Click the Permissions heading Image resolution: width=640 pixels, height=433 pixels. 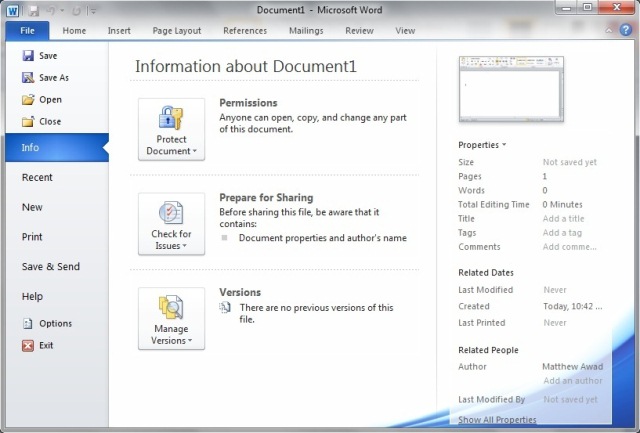pyautogui.click(x=248, y=103)
